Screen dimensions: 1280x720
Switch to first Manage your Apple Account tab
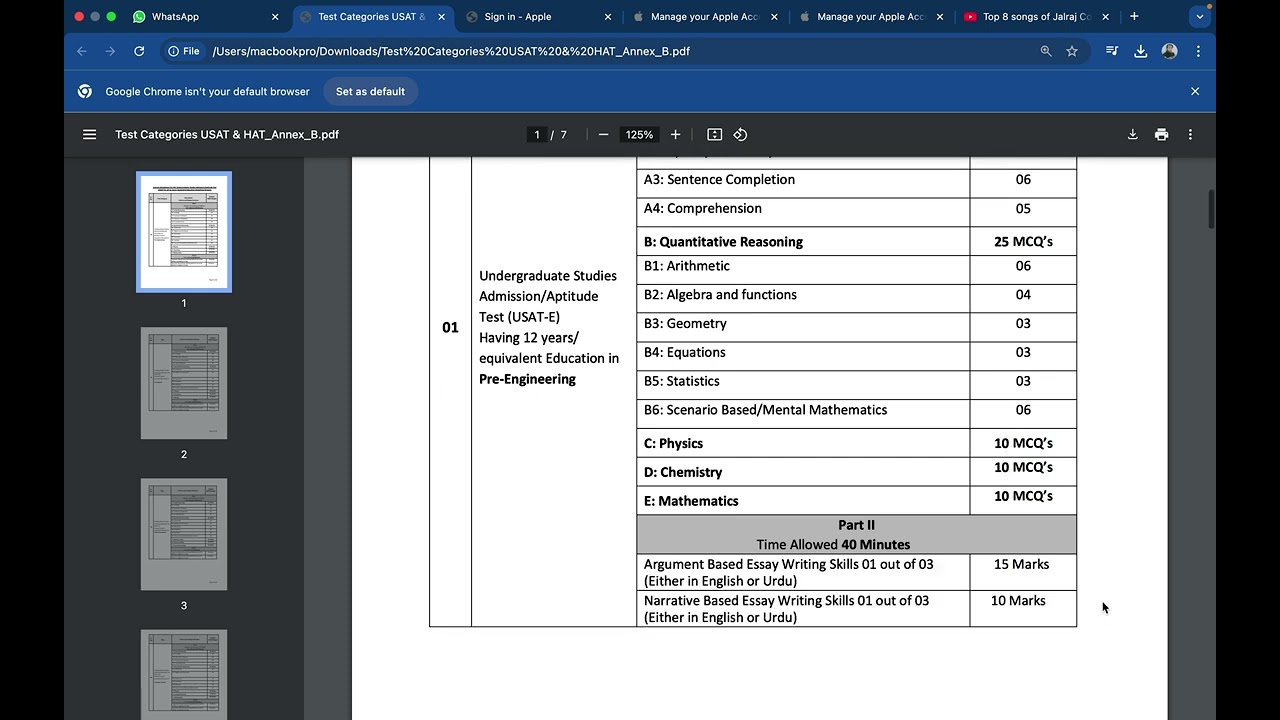705,17
